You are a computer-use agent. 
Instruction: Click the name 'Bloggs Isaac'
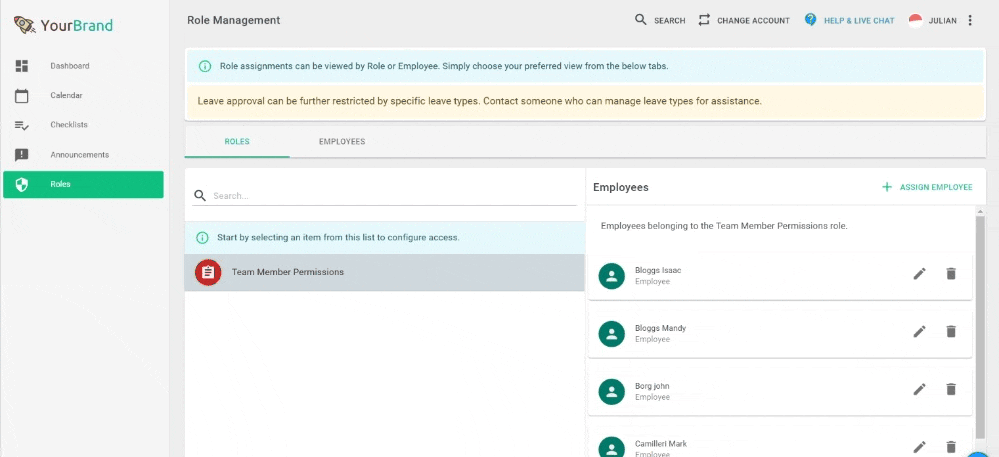pos(658,270)
